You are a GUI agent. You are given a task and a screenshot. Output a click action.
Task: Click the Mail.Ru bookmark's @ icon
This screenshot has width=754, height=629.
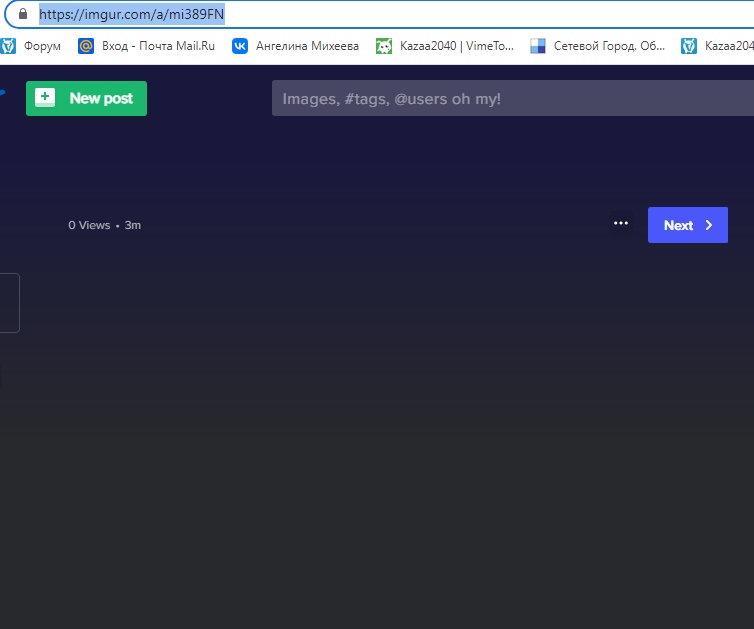coord(86,46)
